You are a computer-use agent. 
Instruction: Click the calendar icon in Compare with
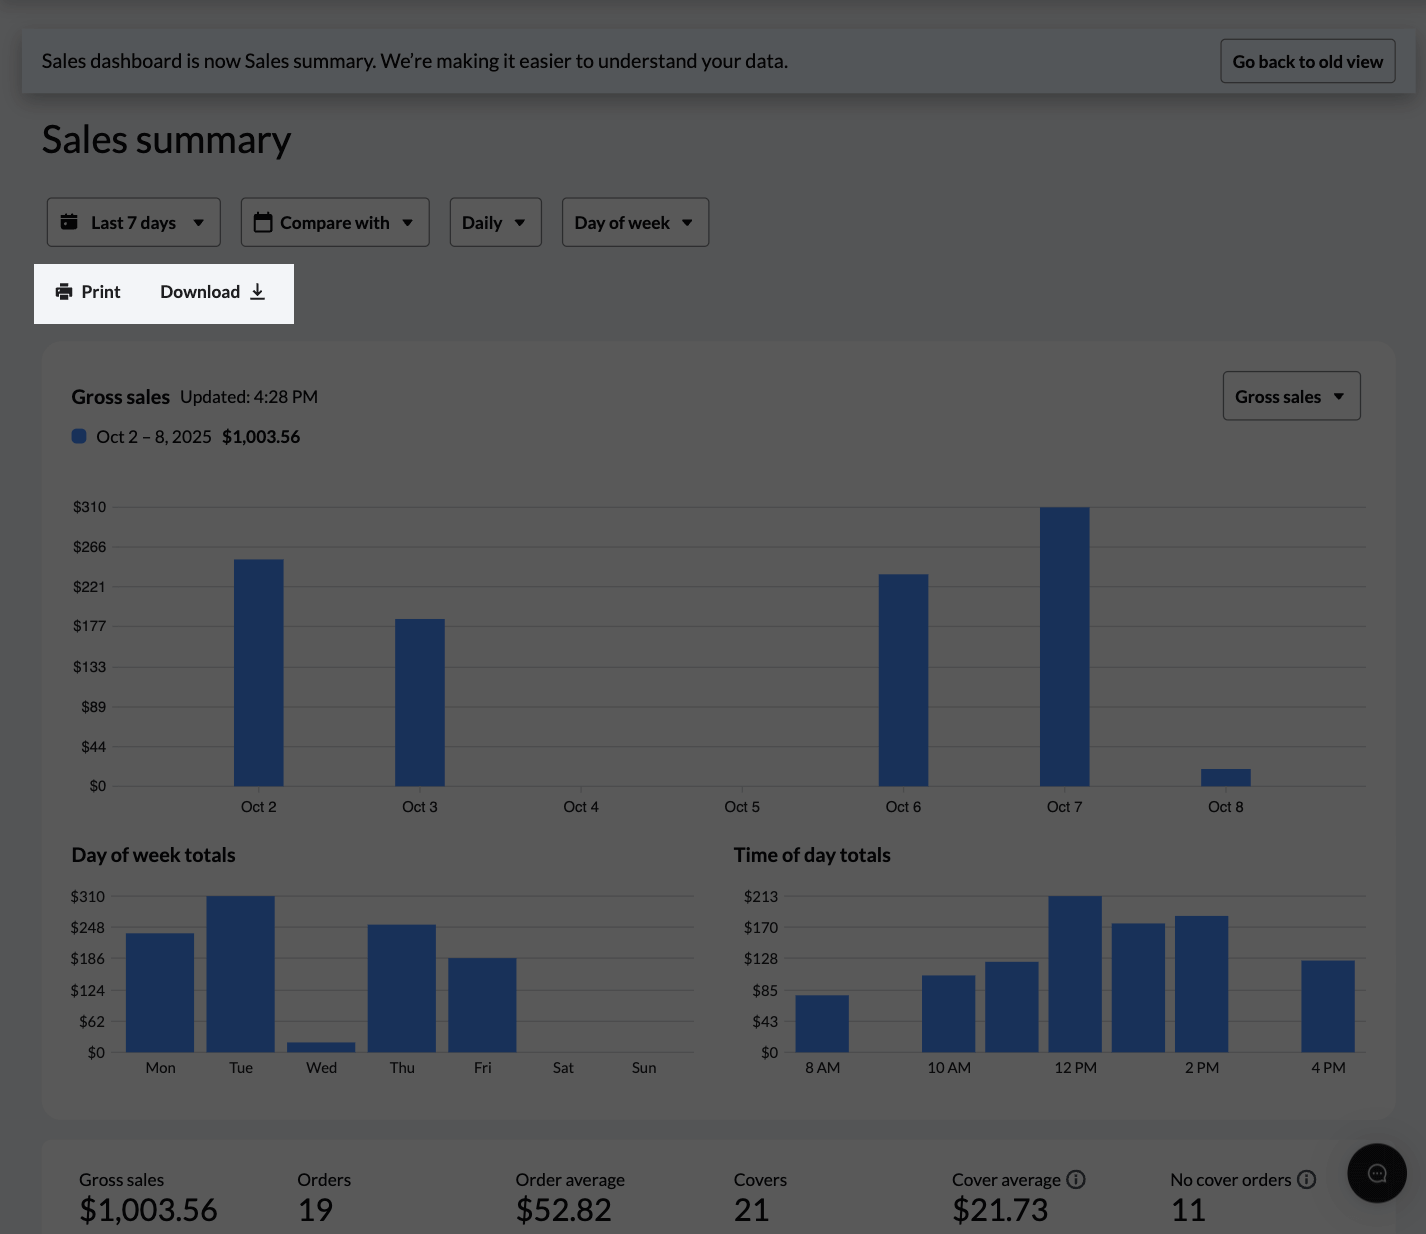tap(263, 222)
